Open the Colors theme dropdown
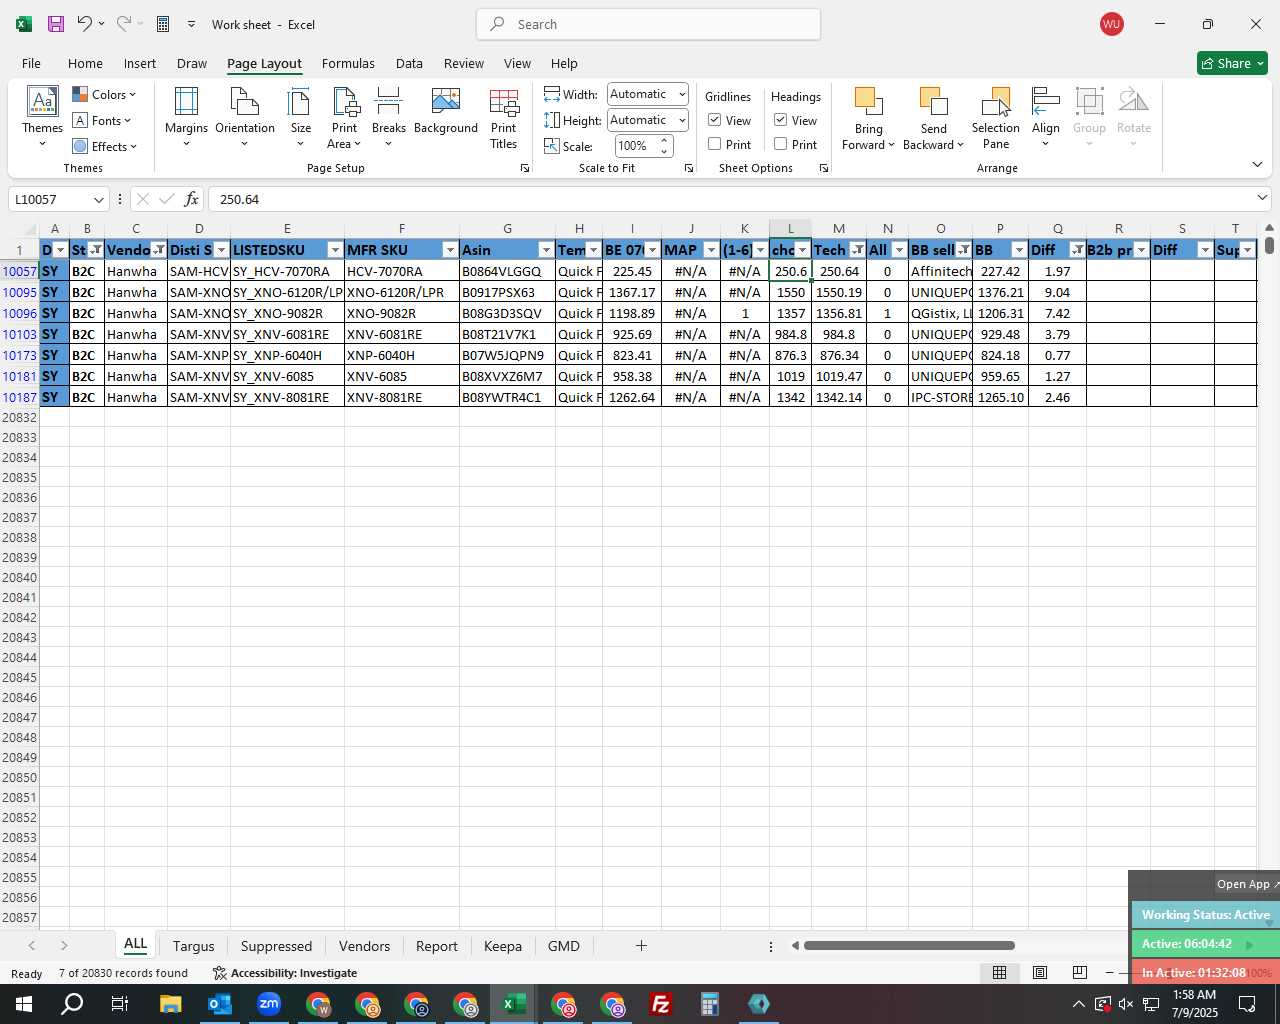The height and width of the screenshot is (1024, 1280). (104, 94)
